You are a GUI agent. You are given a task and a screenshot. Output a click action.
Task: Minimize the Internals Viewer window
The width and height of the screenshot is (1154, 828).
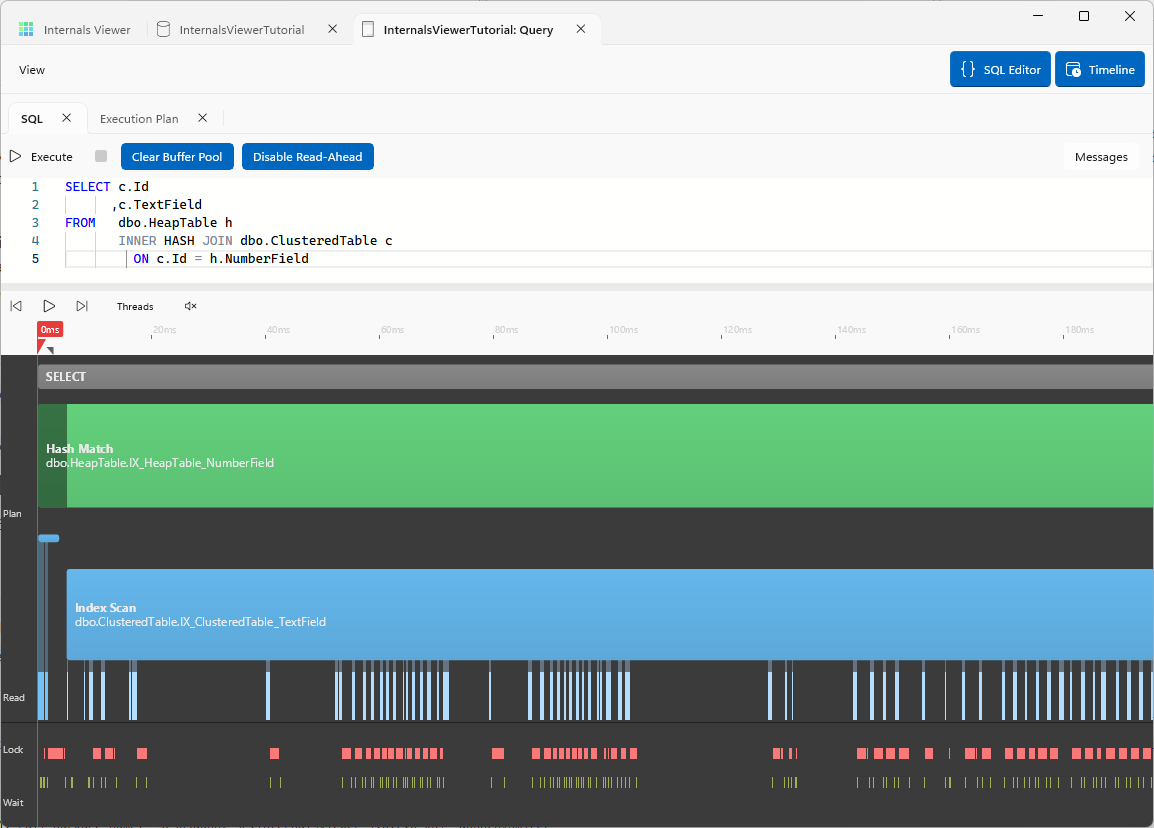(x=1038, y=15)
